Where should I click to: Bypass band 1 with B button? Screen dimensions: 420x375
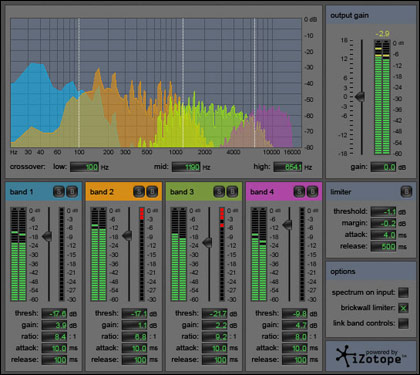coord(72,192)
